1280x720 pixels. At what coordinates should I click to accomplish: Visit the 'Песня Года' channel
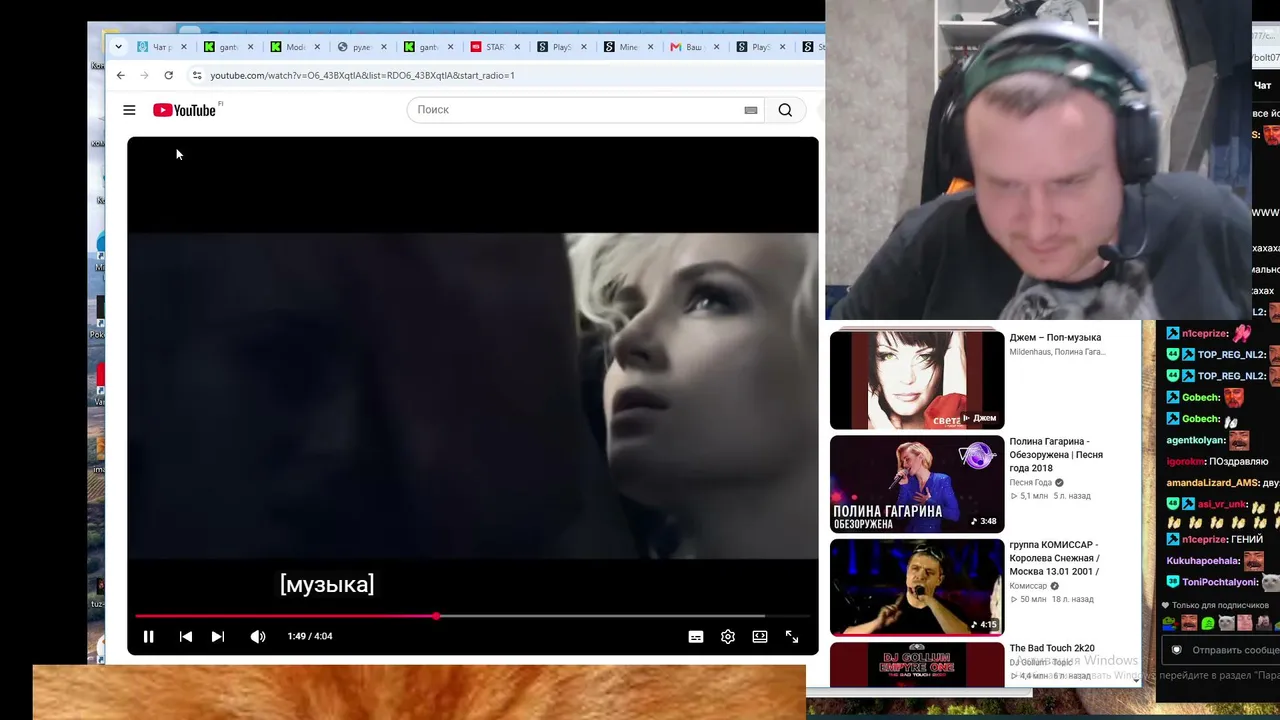[x=1030, y=483]
